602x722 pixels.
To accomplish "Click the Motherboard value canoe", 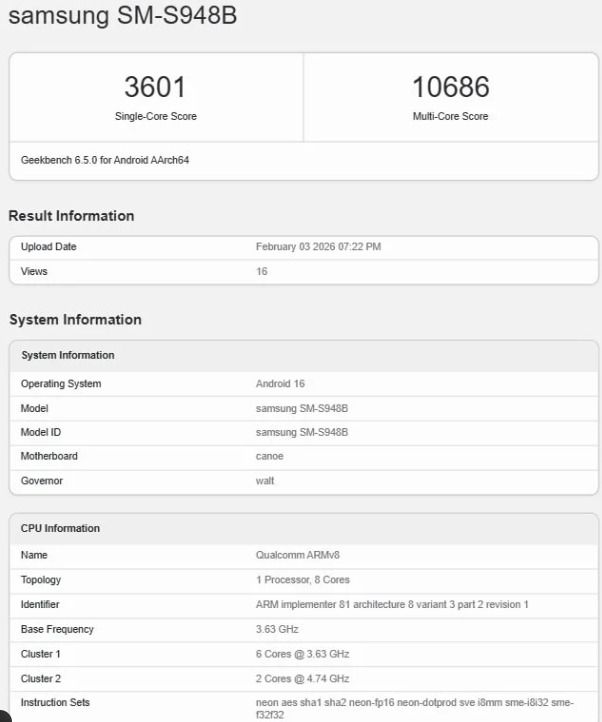I will coord(270,456).
